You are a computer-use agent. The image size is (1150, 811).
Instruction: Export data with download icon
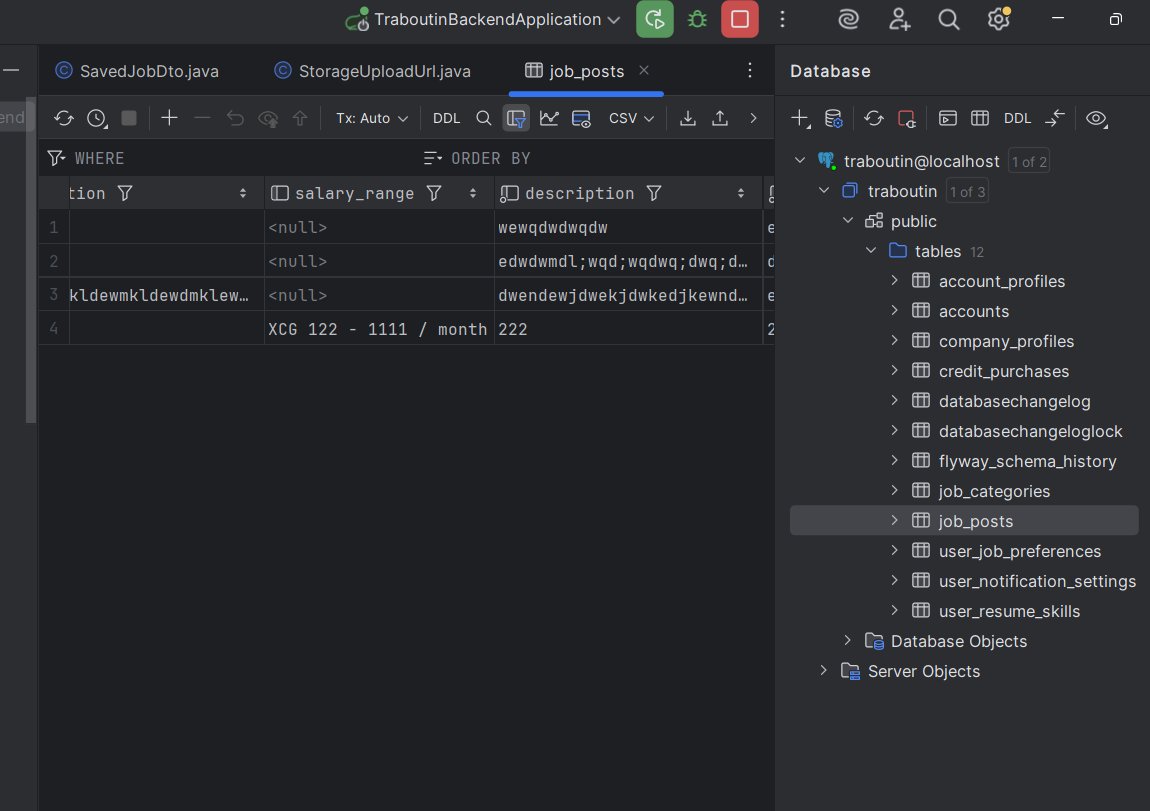(687, 118)
